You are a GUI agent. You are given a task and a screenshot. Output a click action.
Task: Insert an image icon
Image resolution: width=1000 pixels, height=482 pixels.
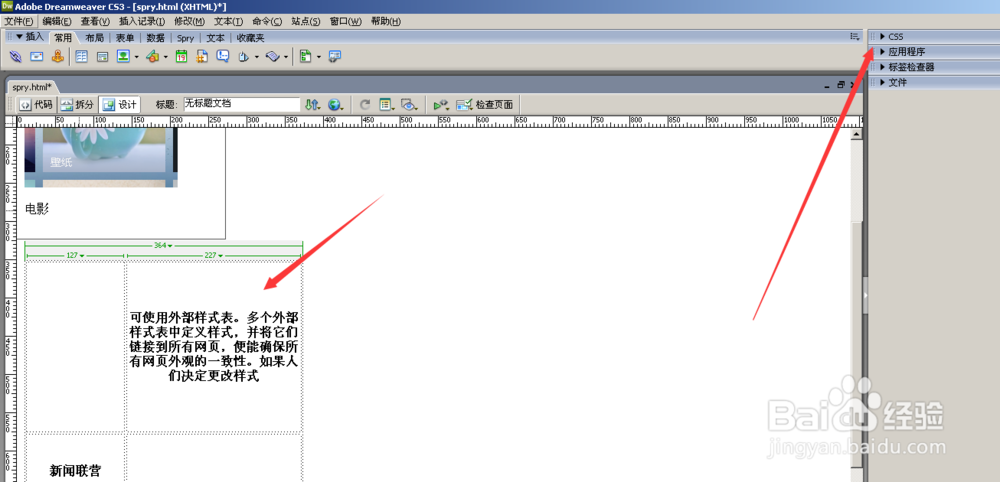click(x=123, y=57)
